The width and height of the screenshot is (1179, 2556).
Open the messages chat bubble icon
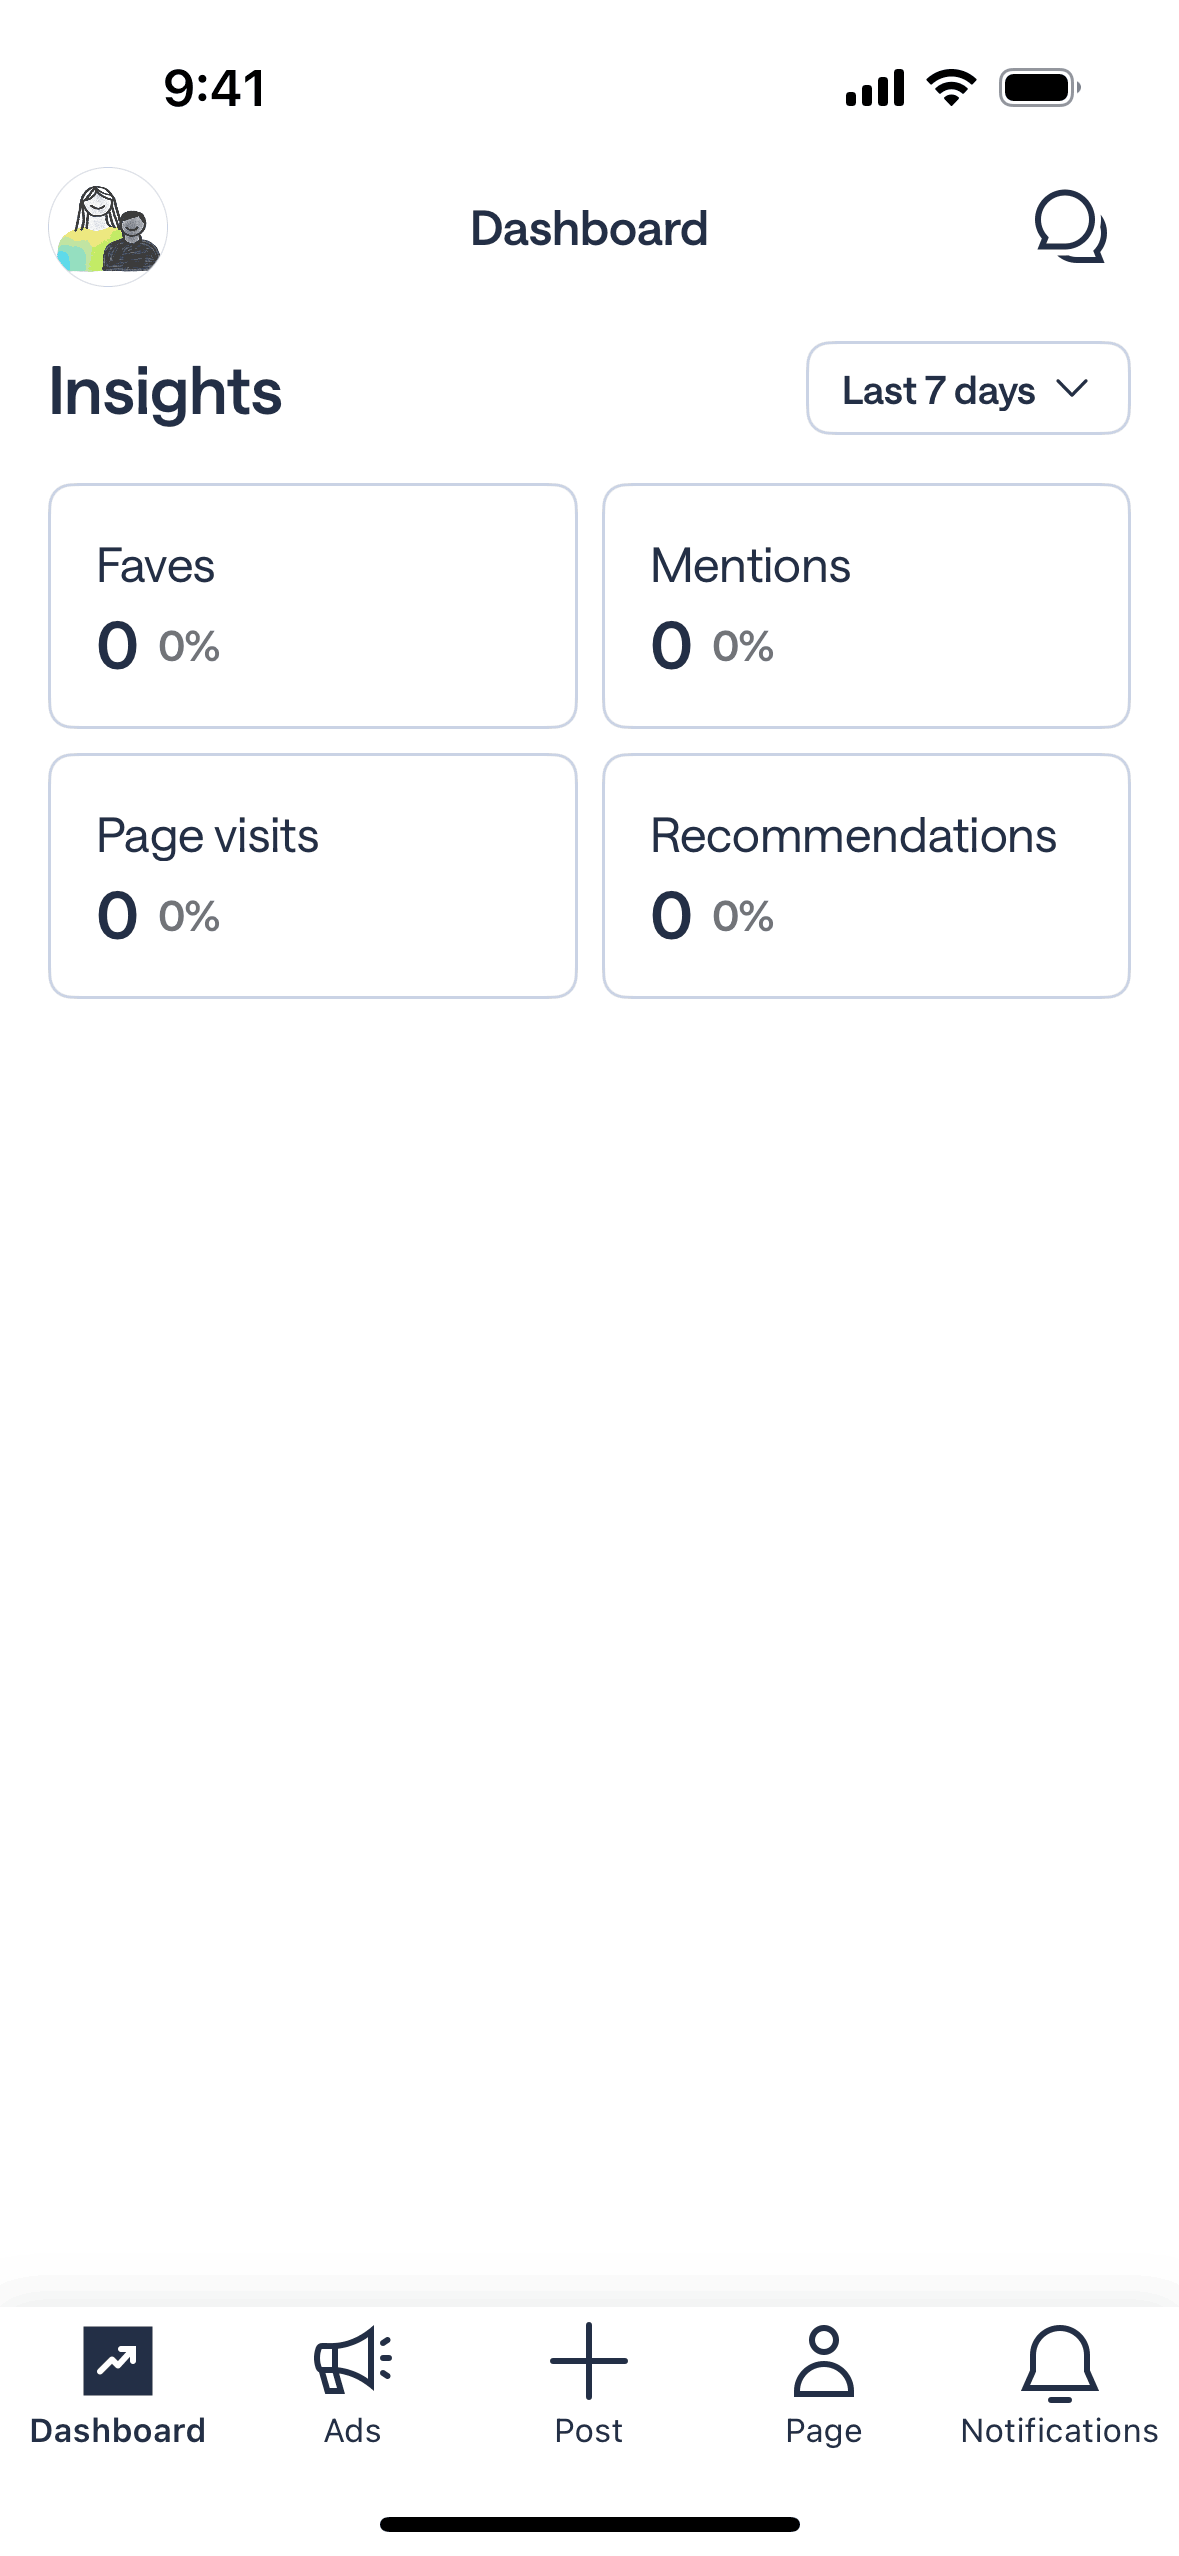(1069, 227)
